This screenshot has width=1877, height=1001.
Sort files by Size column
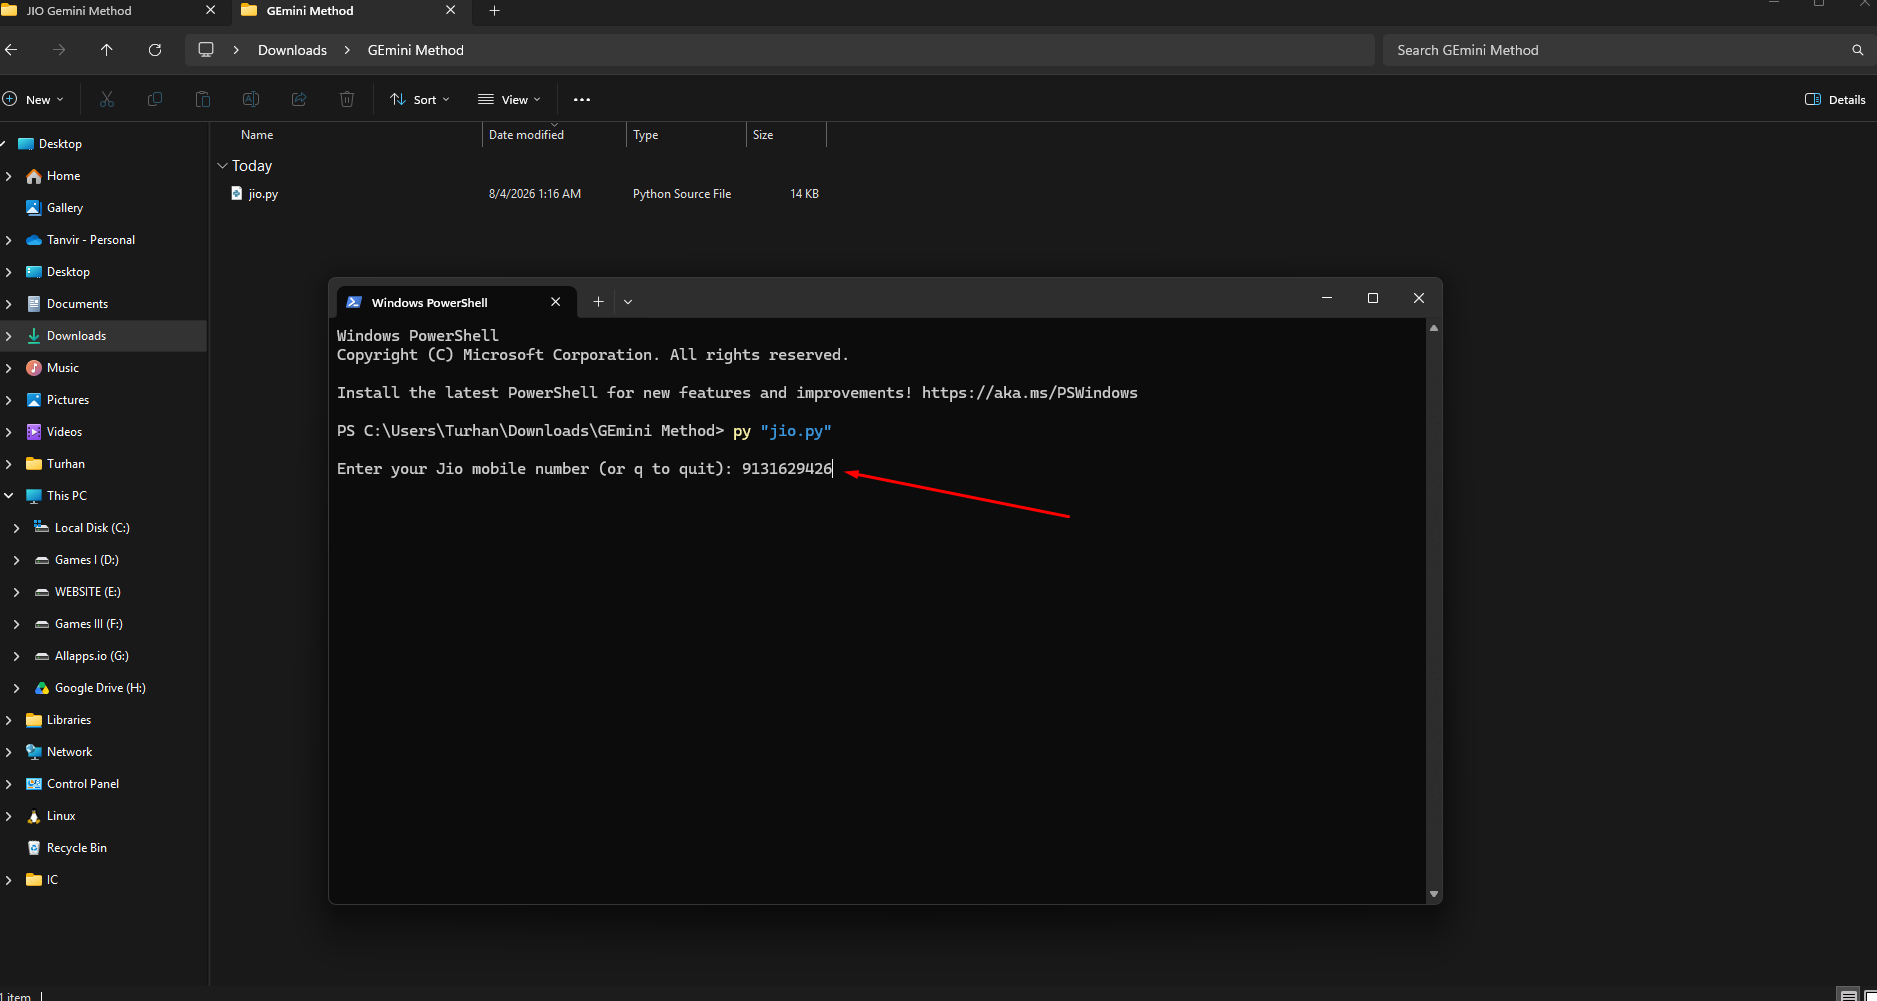[763, 135]
